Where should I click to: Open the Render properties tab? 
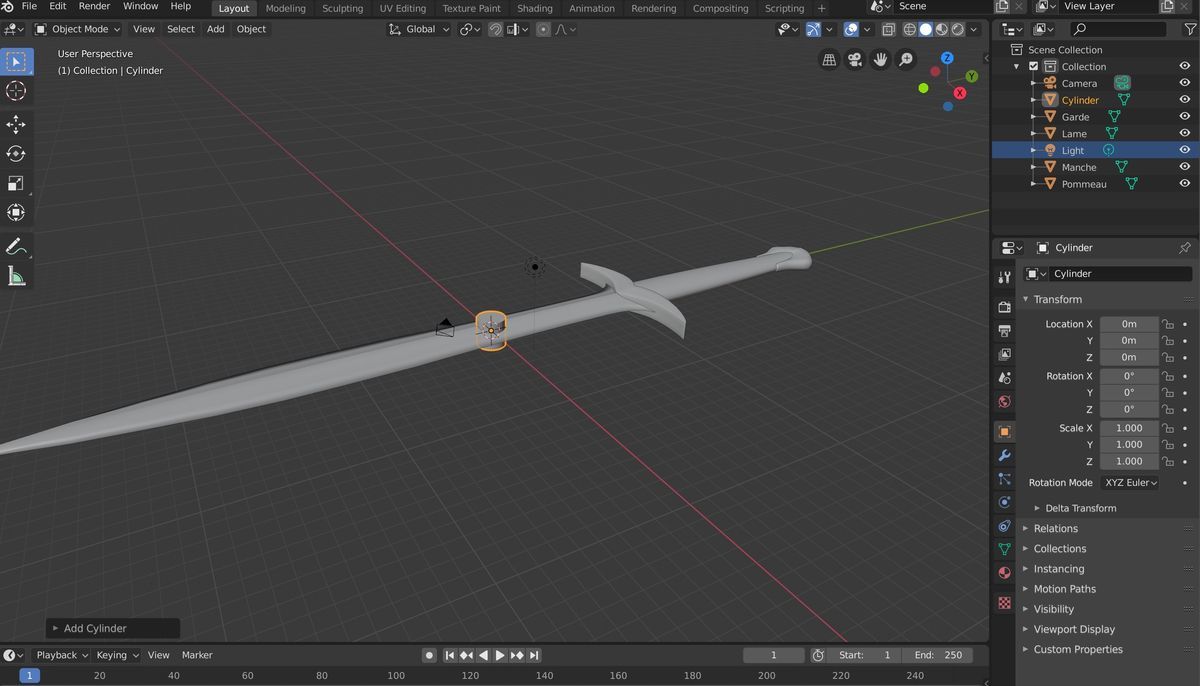point(1005,307)
